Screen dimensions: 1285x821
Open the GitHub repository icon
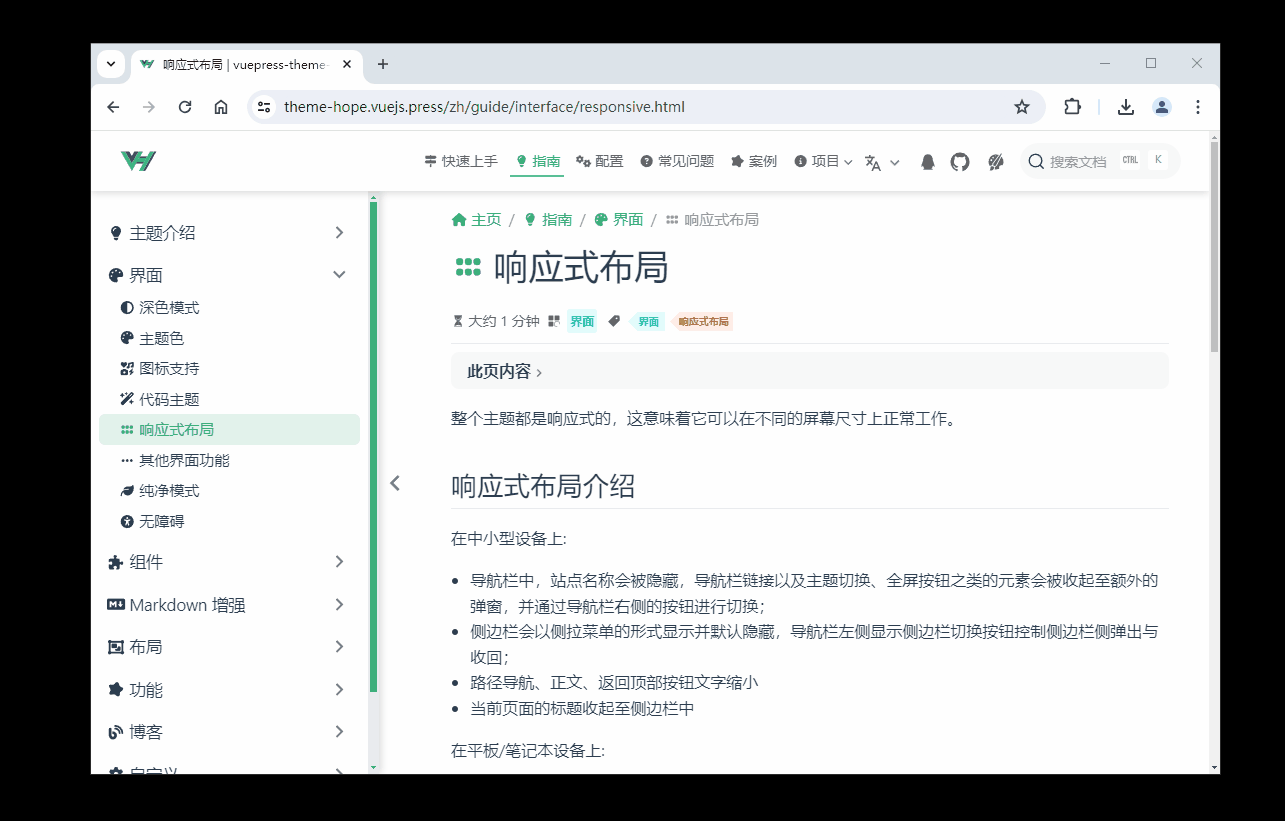960,162
